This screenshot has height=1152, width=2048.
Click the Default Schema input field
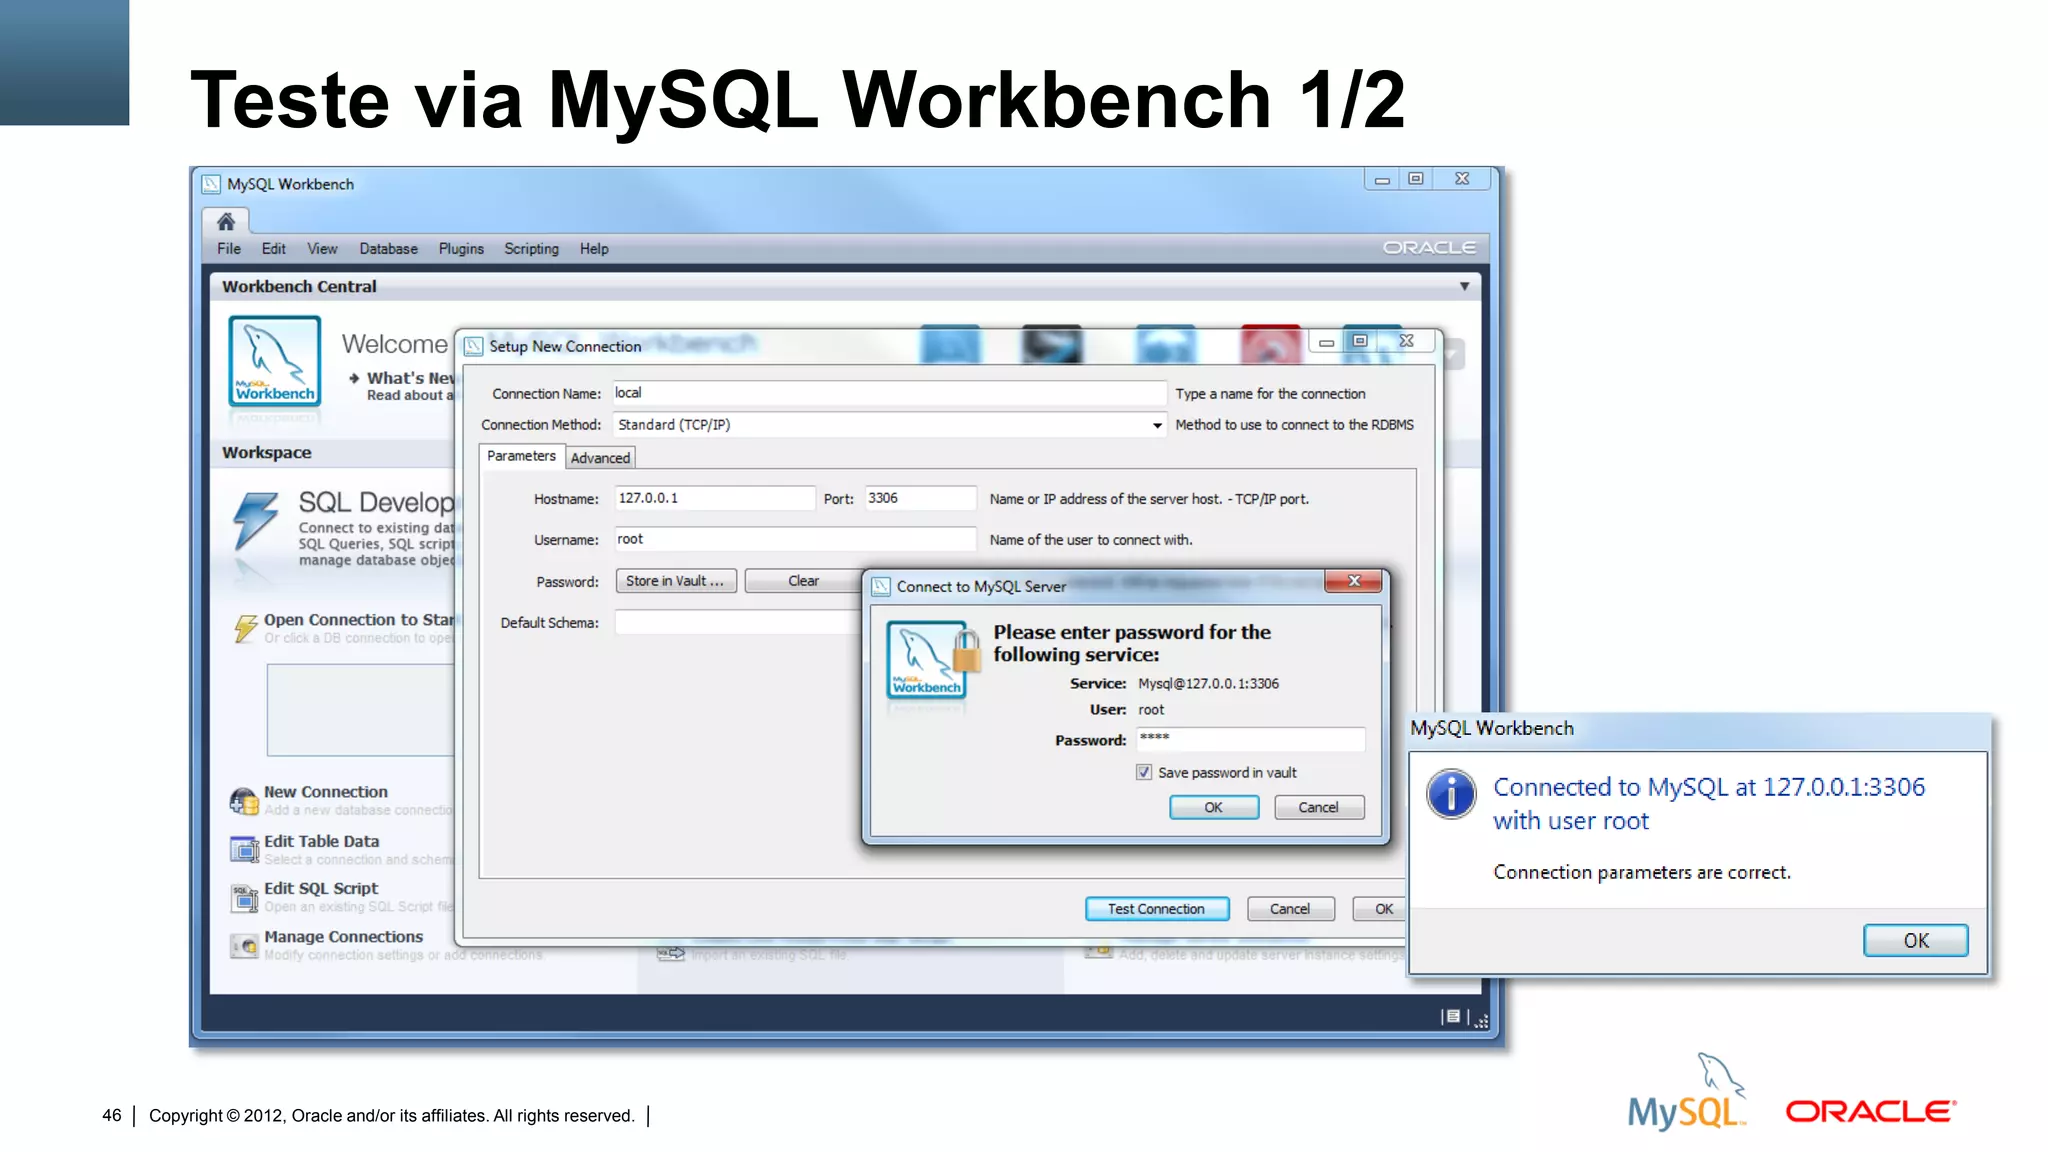point(738,622)
